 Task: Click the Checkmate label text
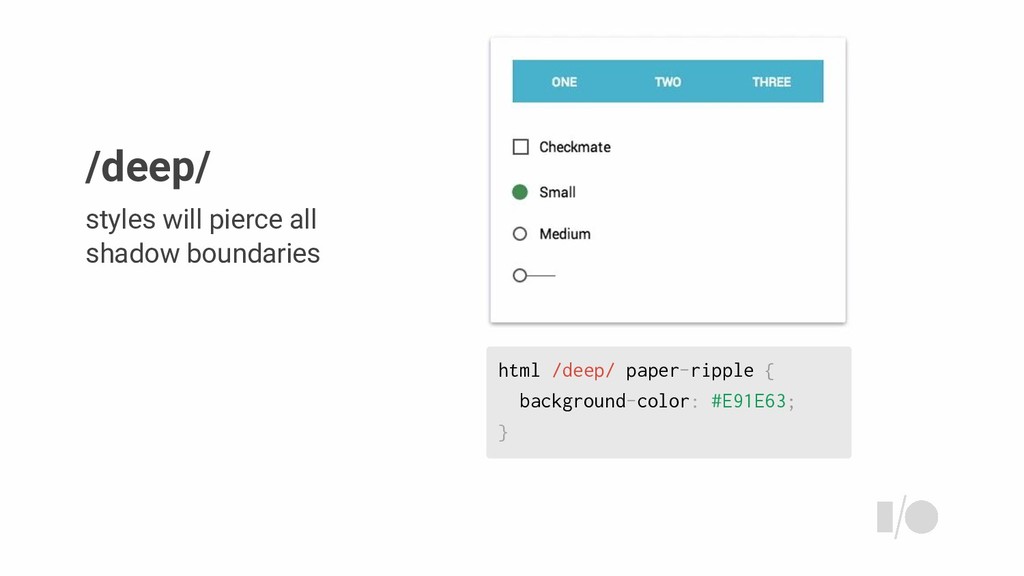(x=575, y=147)
